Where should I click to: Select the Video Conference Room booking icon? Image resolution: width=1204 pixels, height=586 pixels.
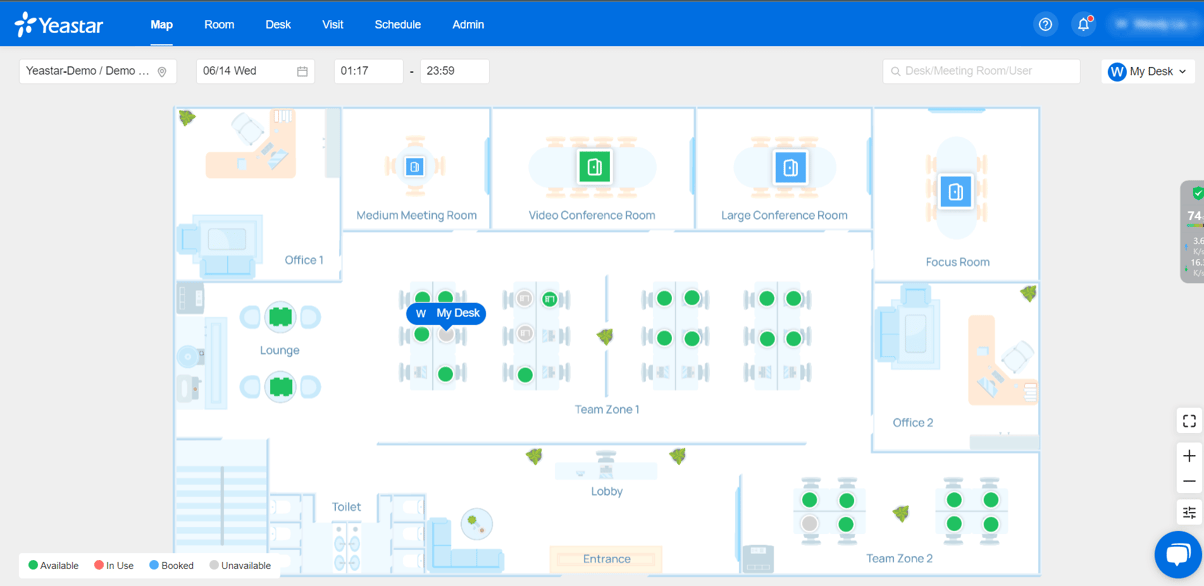click(x=594, y=166)
